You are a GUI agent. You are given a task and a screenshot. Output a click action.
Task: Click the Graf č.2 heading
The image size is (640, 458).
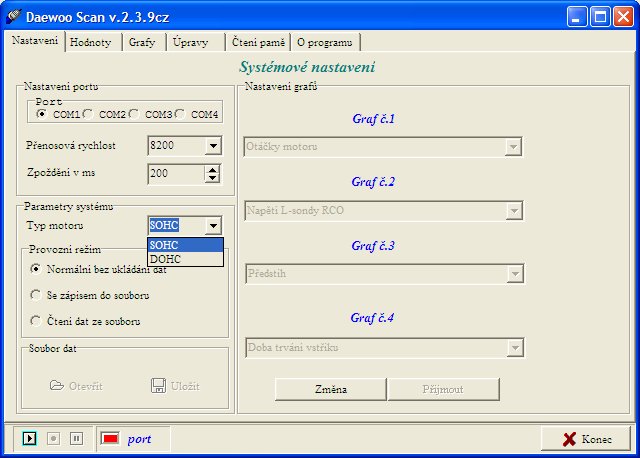pos(373,182)
